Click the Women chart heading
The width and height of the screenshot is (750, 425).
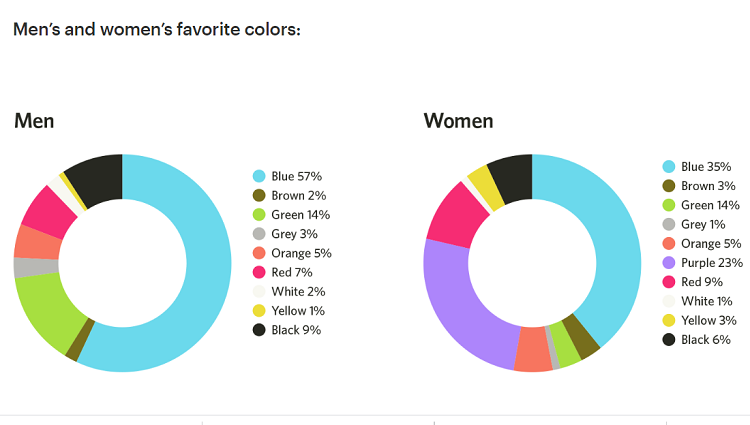(458, 120)
